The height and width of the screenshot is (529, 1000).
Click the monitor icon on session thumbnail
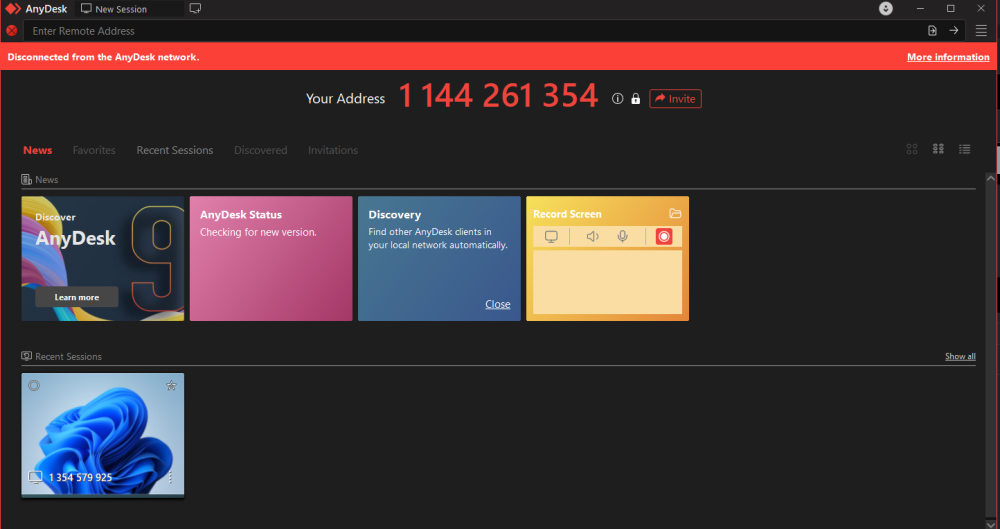35,477
